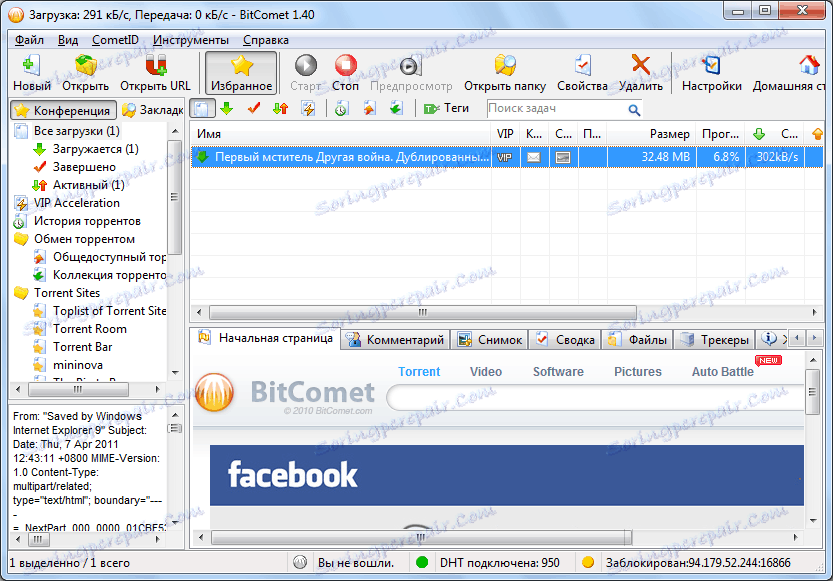Image resolution: width=833 pixels, height=581 pixels.
Task: Open Torrent Bar site entry
Action: click(x=82, y=347)
